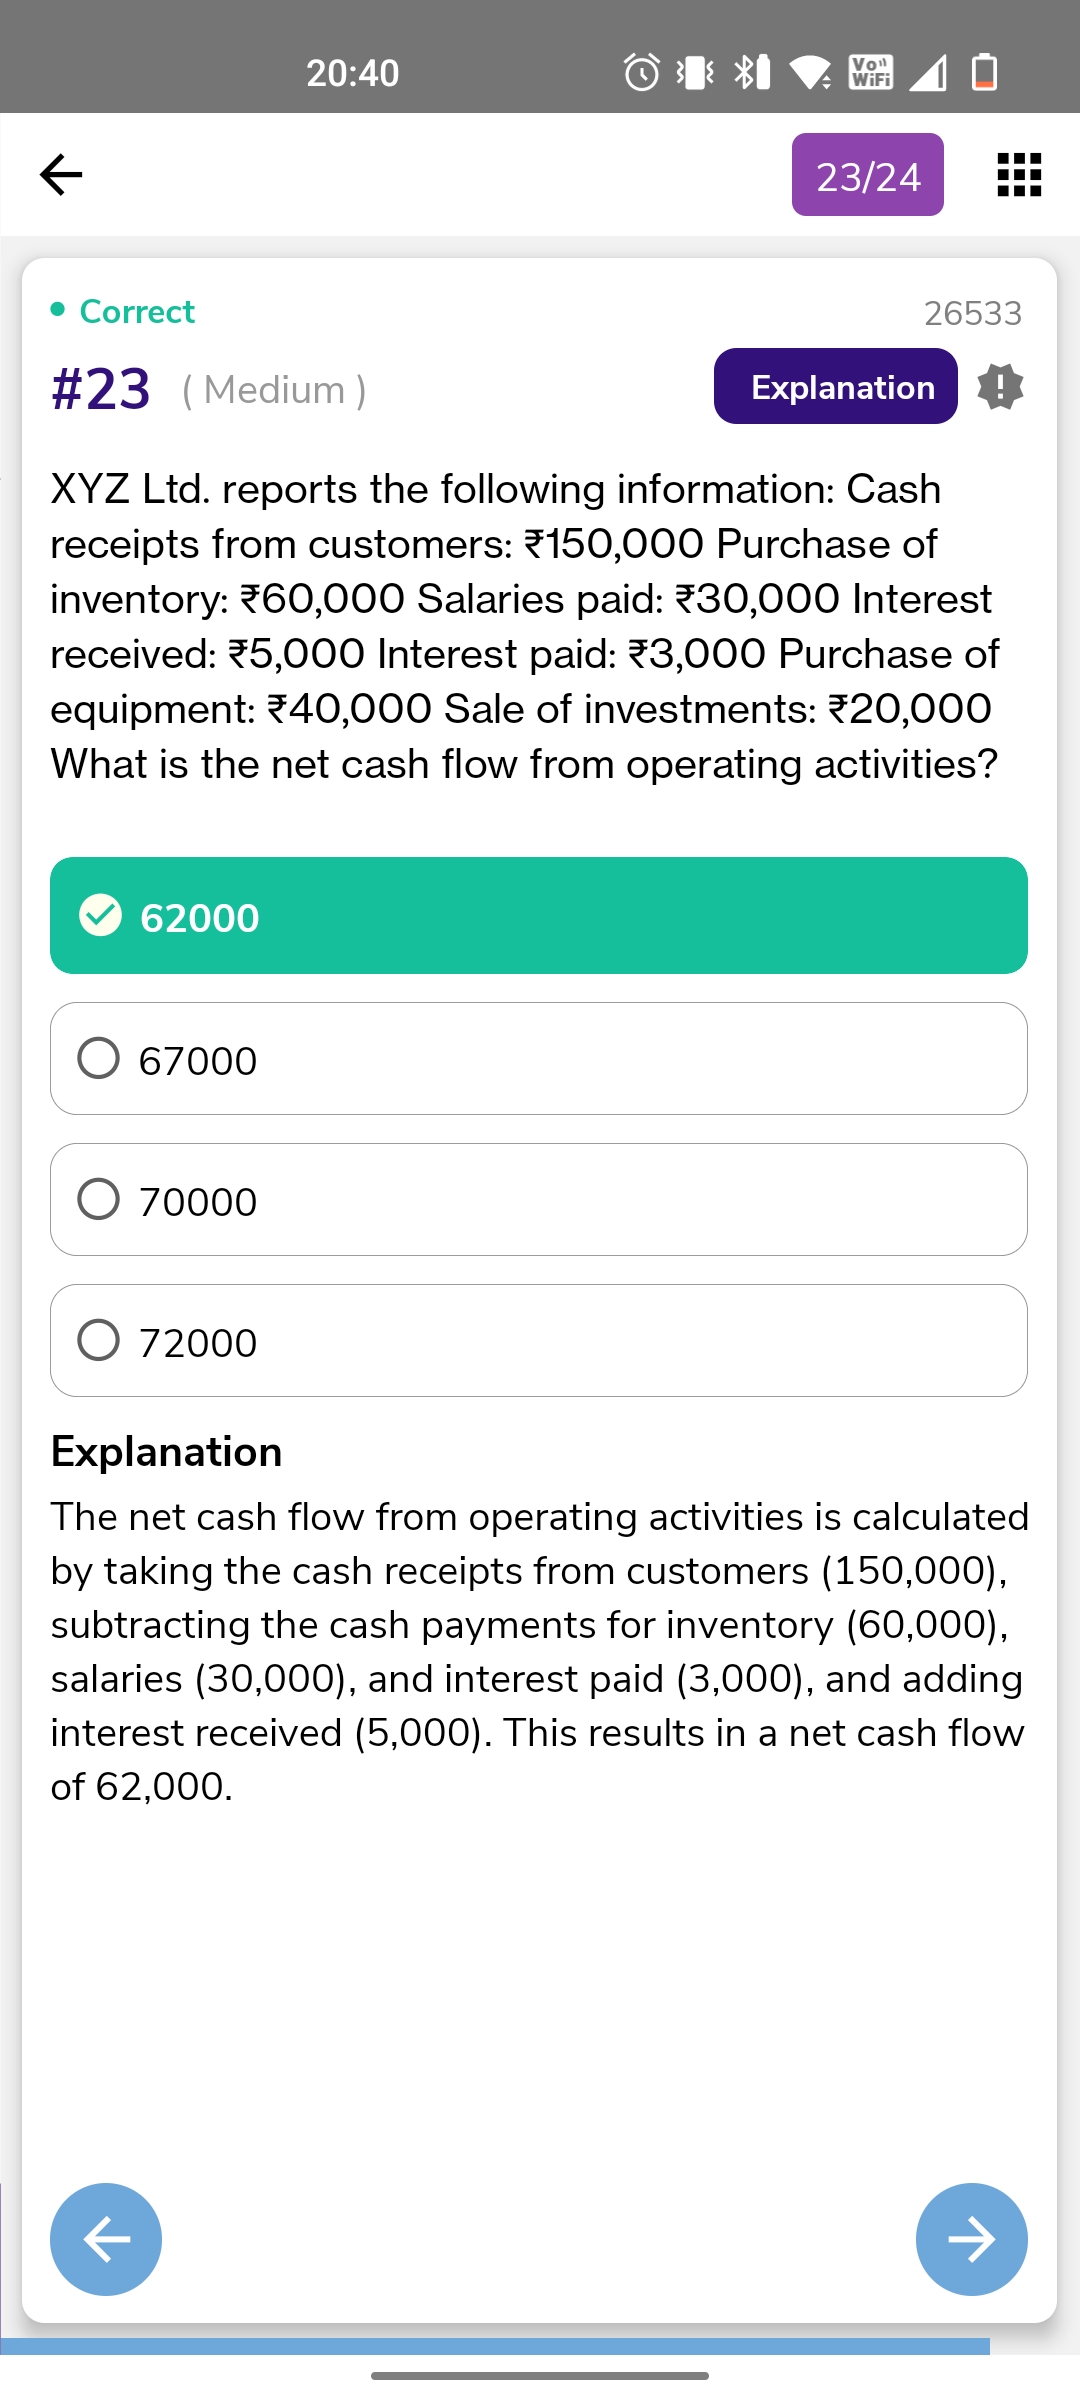This screenshot has height=2400, width=1080.
Task: Tap the #23 question number
Action: 101,389
